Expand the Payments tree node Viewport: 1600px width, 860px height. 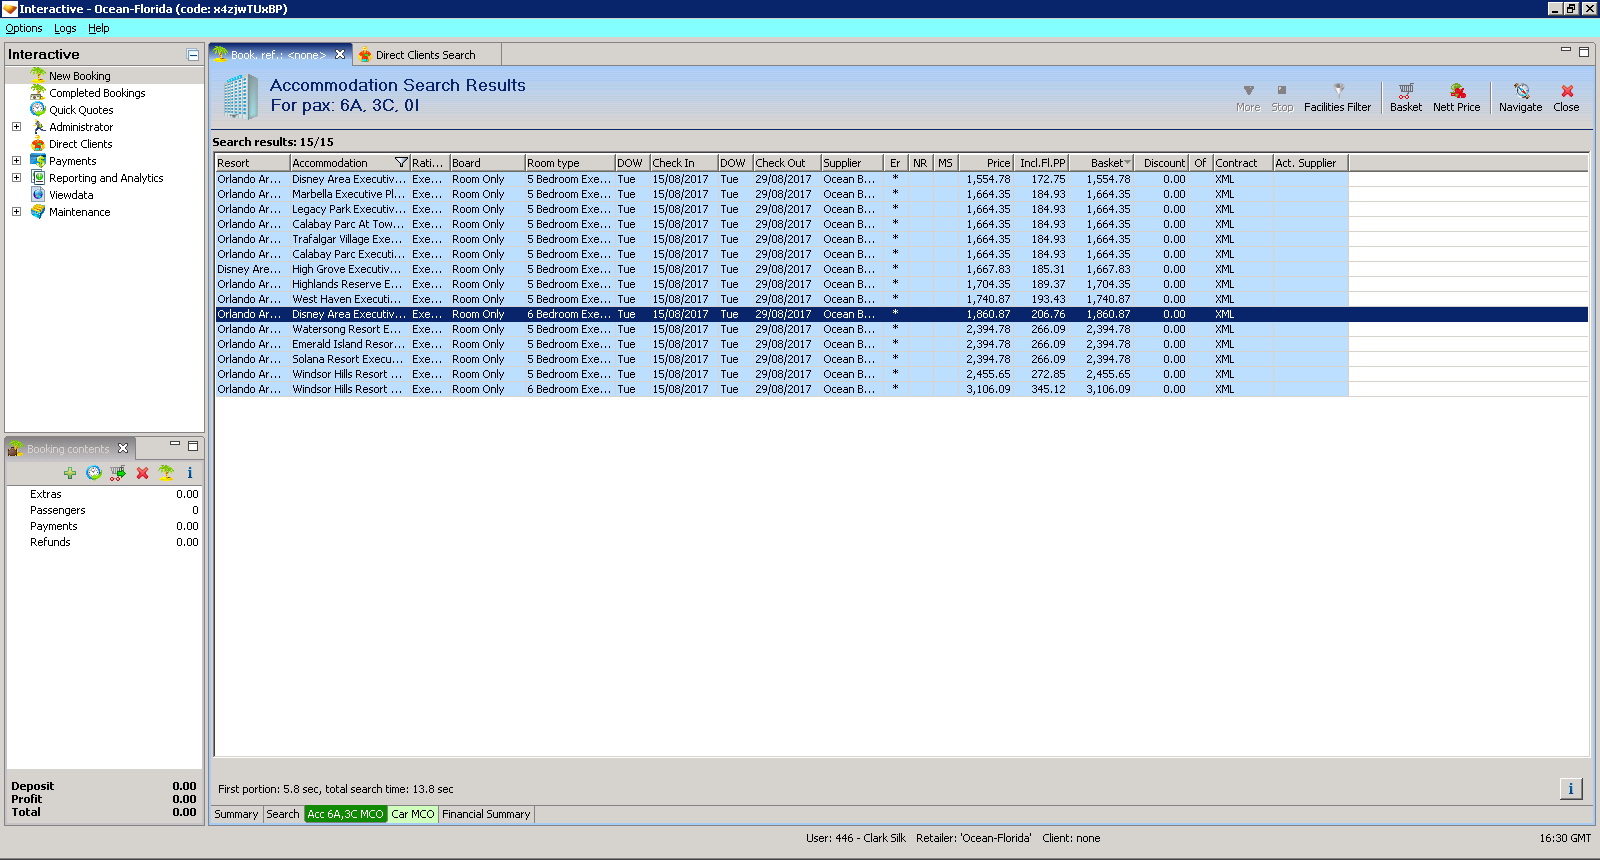click(x=16, y=161)
